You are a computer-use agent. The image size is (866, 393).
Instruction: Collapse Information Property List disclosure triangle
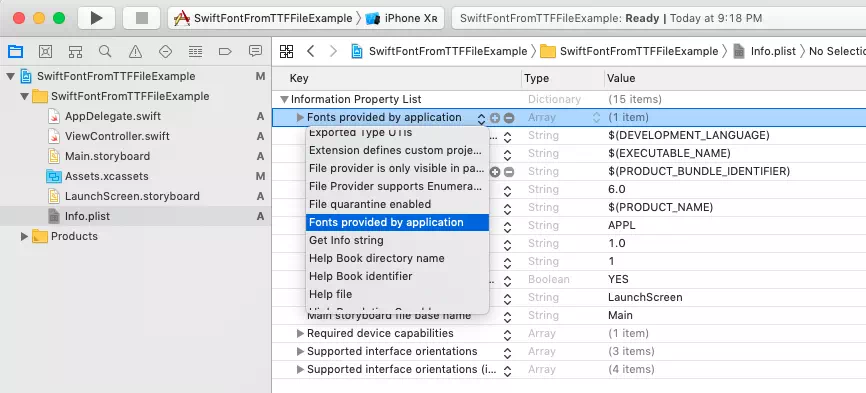(x=284, y=99)
